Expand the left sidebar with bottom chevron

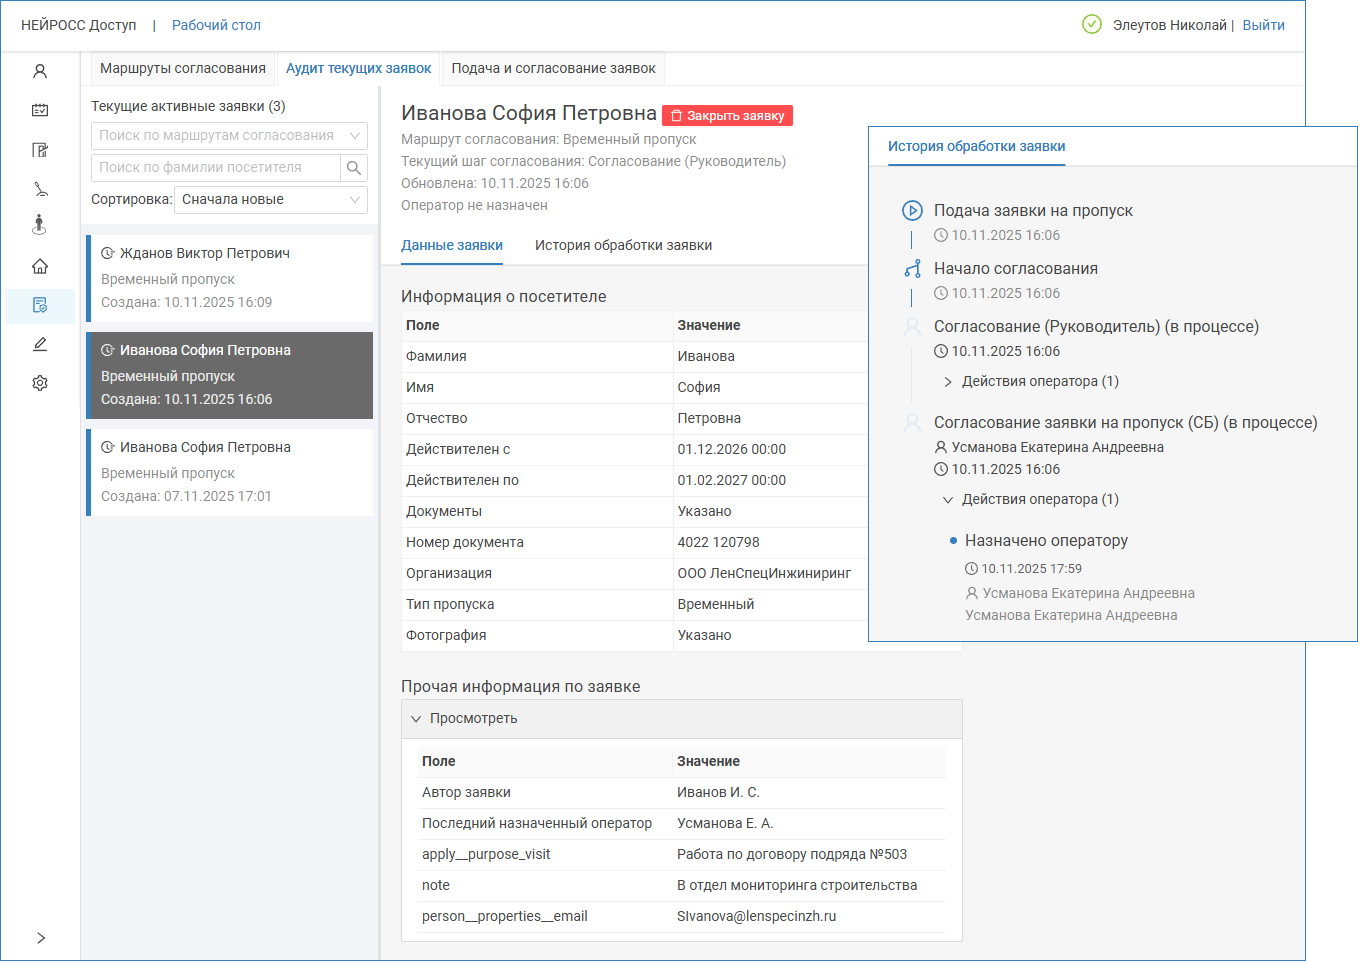40,938
